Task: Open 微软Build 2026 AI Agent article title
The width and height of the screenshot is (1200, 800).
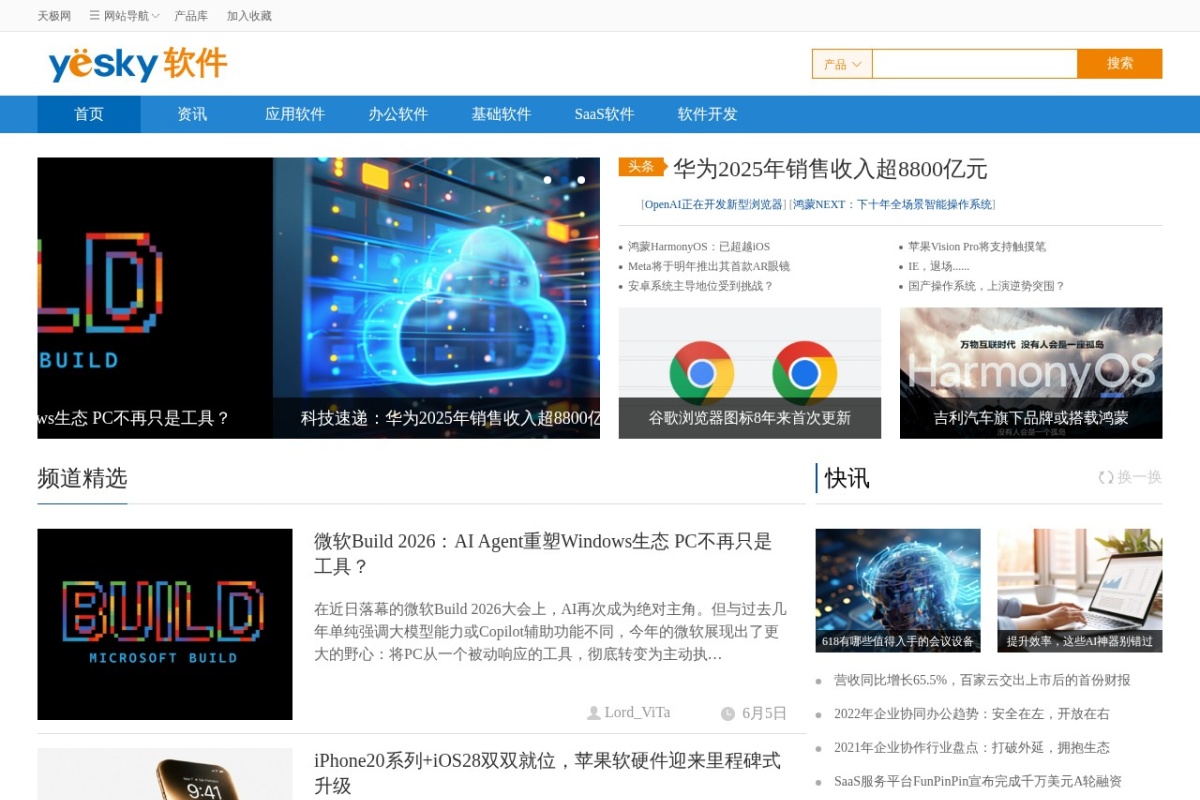Action: tap(543, 554)
